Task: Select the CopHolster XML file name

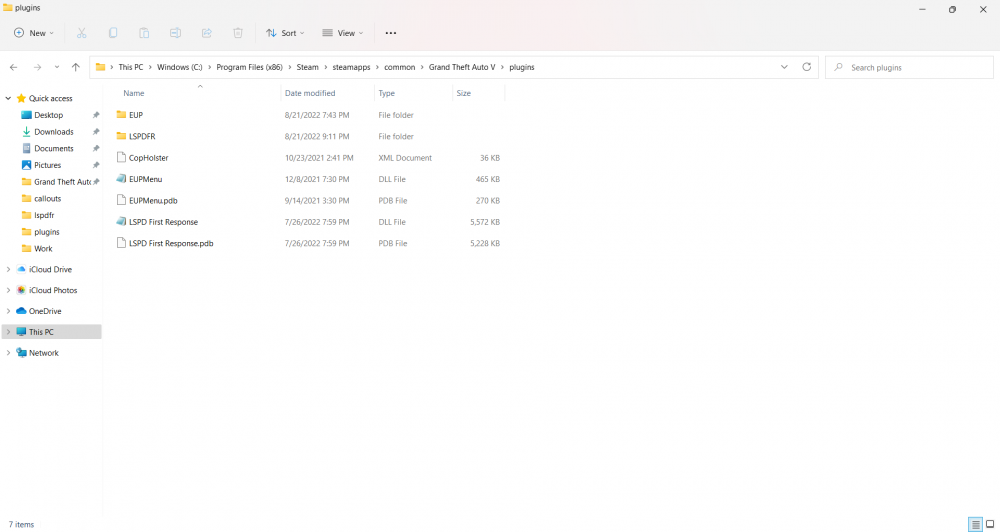Action: tap(149, 158)
